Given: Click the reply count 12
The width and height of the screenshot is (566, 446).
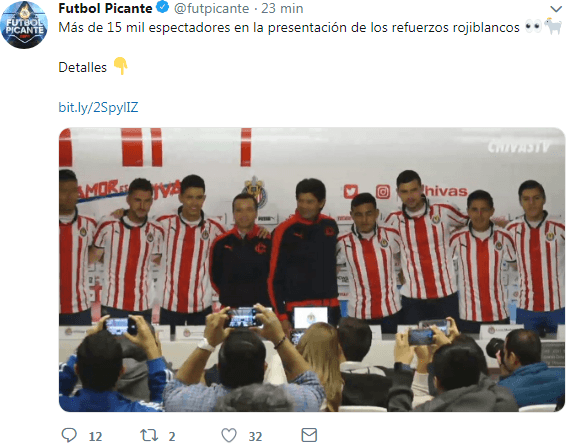Looking at the screenshot, I should [x=95, y=437].
